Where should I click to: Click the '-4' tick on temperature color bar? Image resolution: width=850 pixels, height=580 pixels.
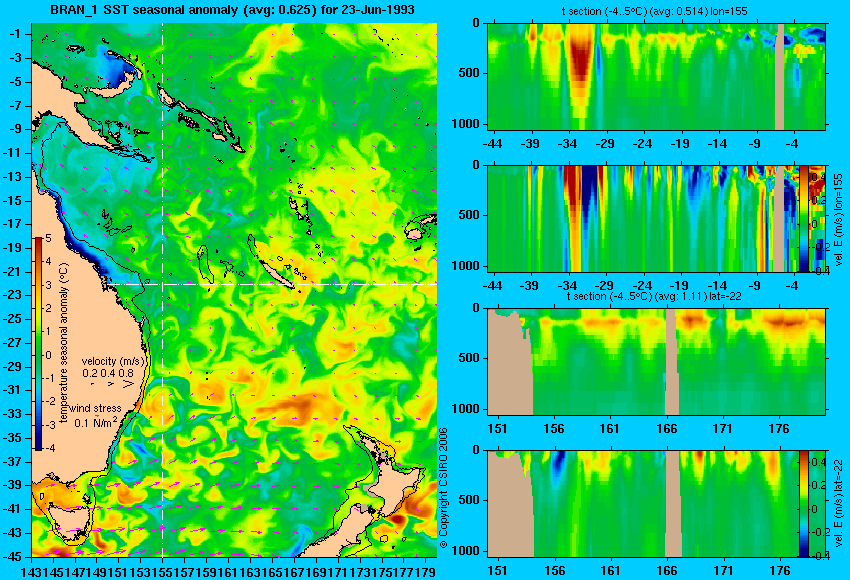pos(48,448)
